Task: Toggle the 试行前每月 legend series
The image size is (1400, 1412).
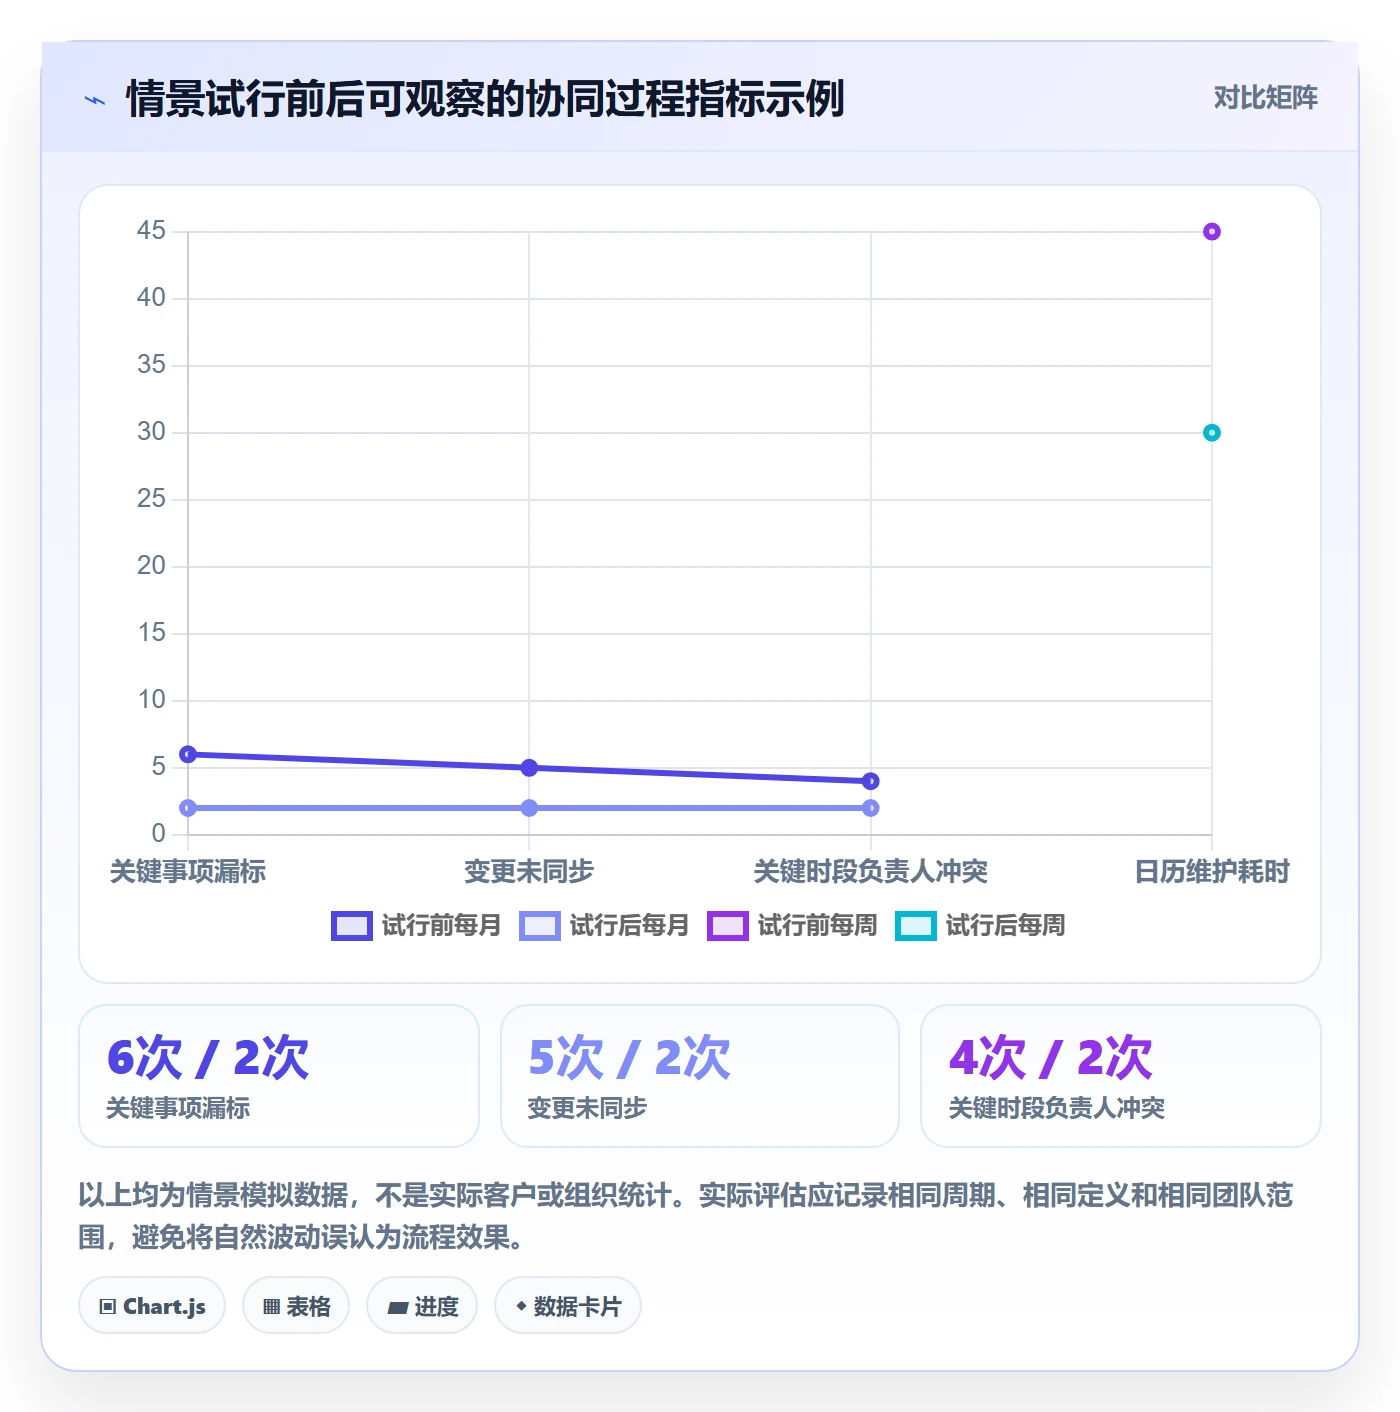Action: [416, 926]
